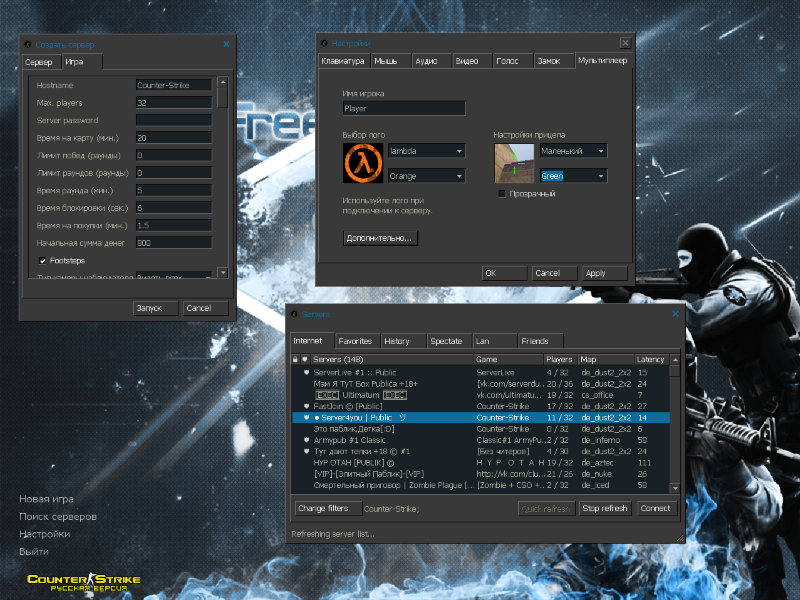Screen dimensions: 800x600
Task: Select the Мультиплеер tab
Action: pos(603,60)
